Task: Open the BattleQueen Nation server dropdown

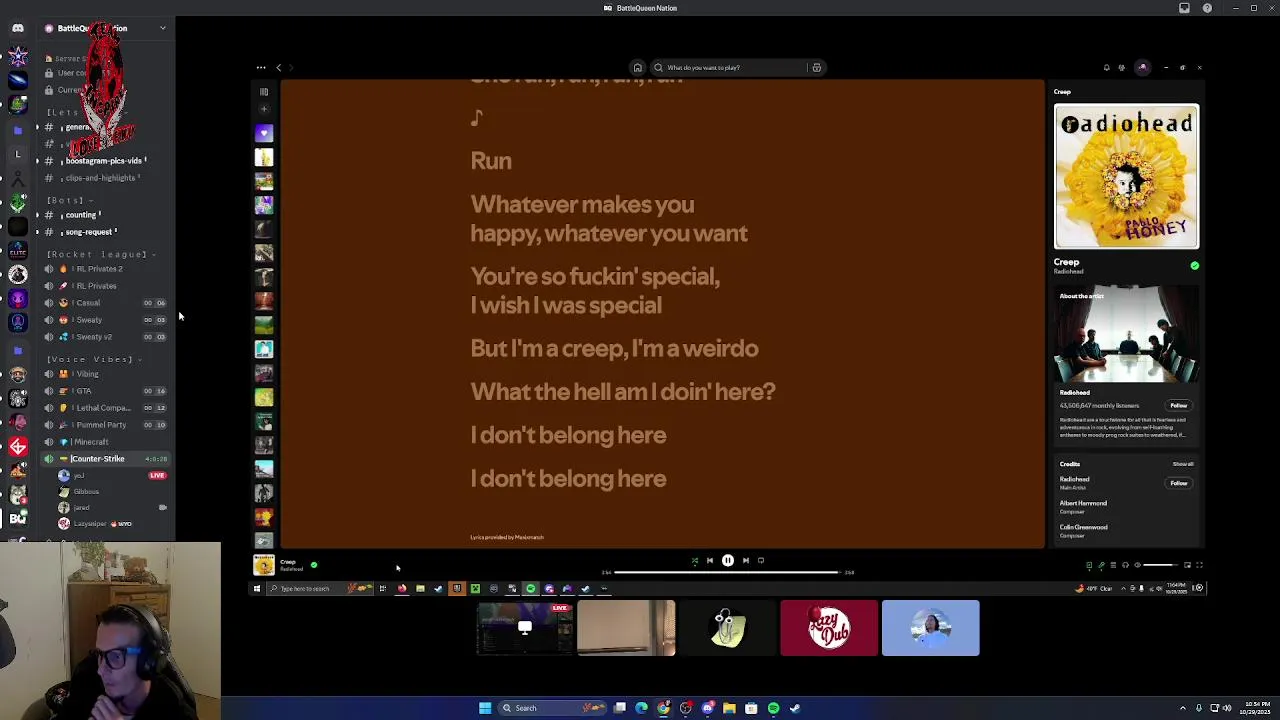Action: (x=163, y=28)
